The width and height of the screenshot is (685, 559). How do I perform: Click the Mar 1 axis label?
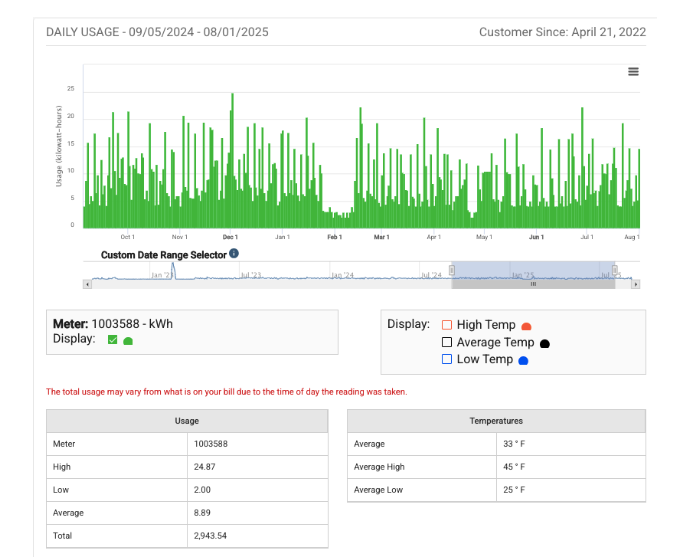click(381, 237)
